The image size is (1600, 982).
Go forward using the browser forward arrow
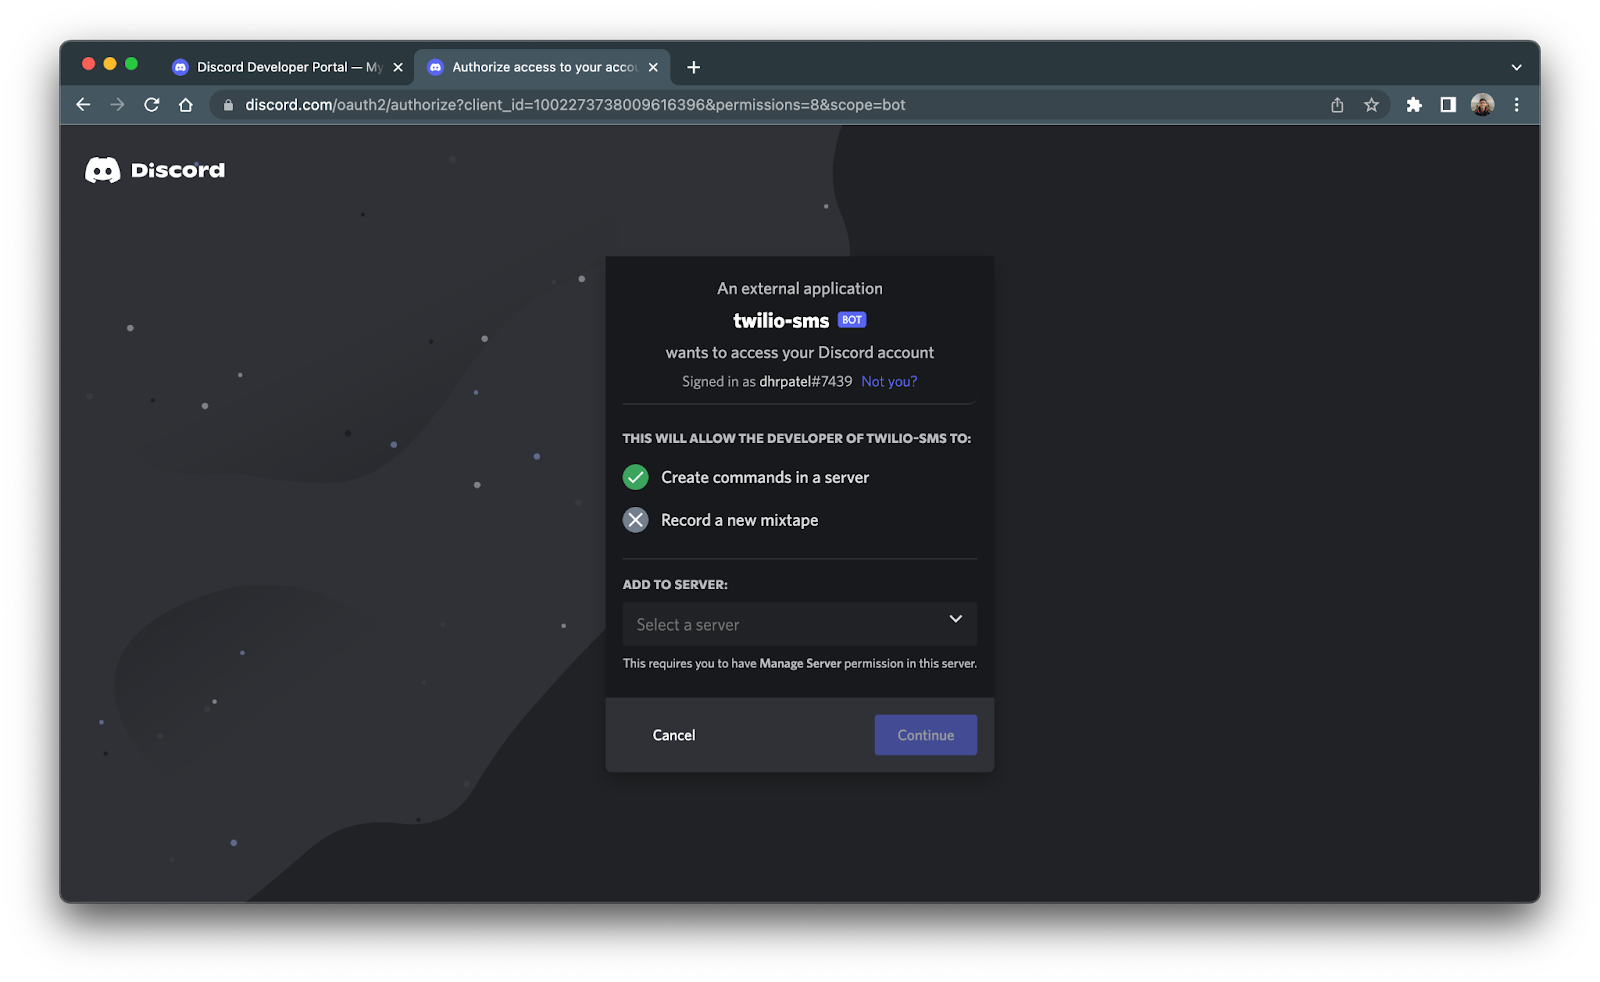117,105
